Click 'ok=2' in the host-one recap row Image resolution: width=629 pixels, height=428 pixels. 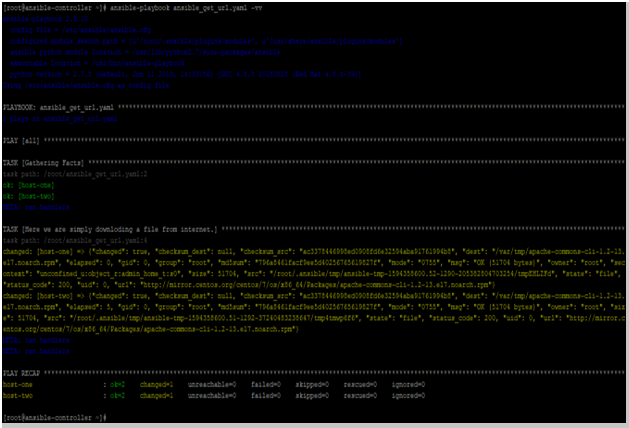118,385
